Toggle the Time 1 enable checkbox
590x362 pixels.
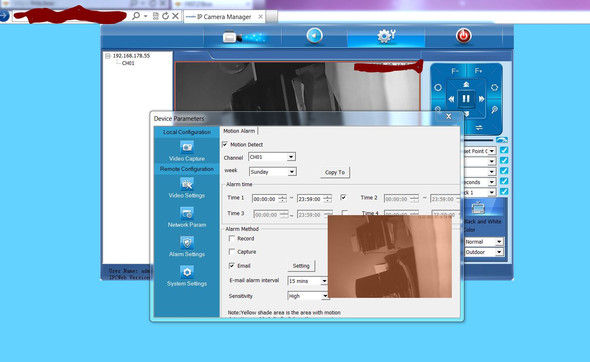[343, 197]
